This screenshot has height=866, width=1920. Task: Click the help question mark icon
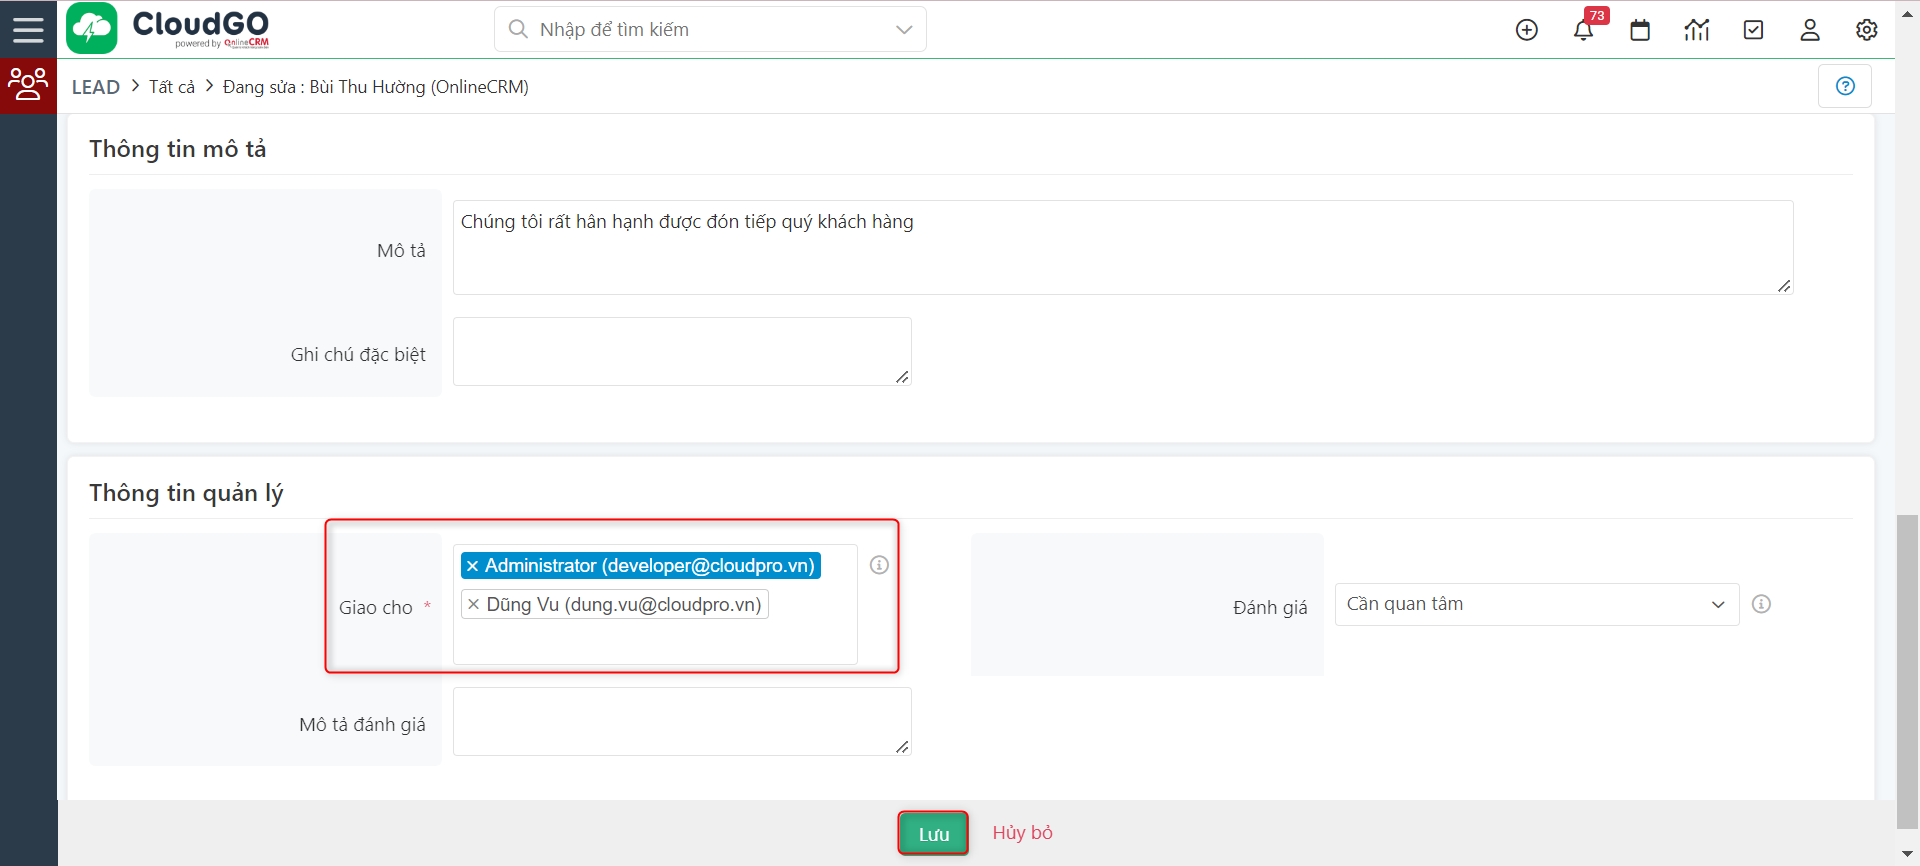tap(1845, 86)
